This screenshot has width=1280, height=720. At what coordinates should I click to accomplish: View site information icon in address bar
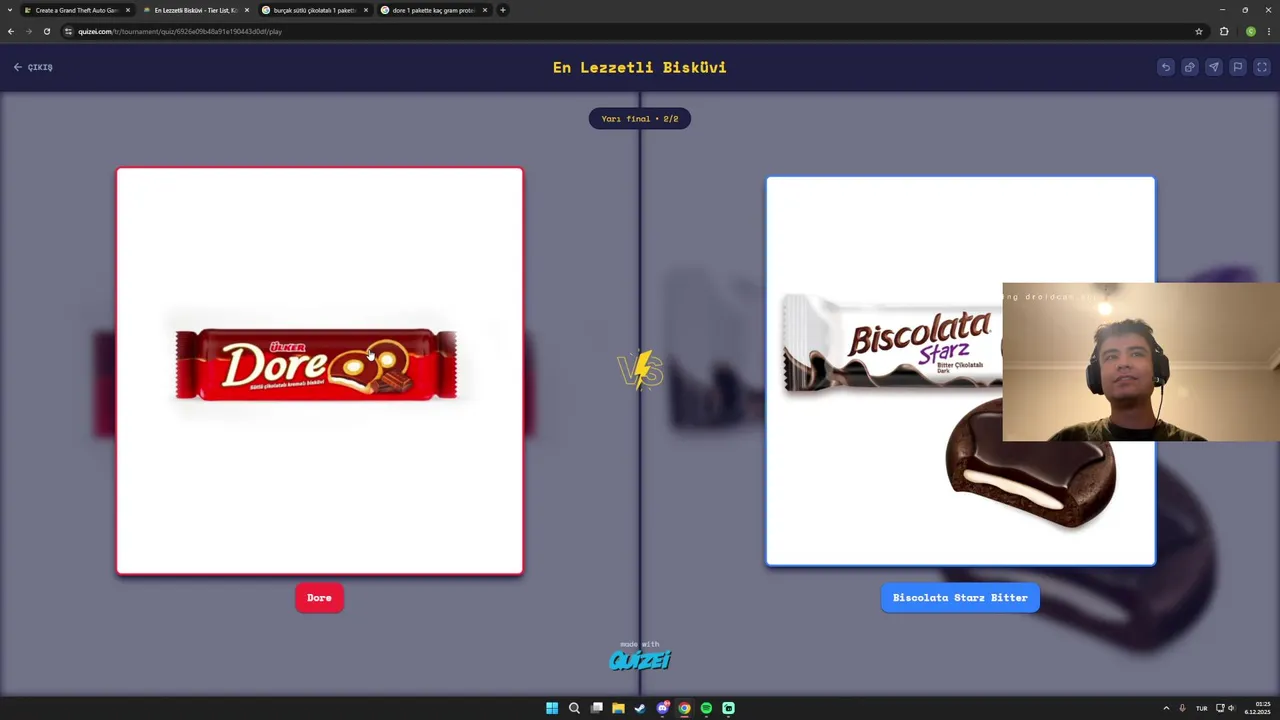69,31
